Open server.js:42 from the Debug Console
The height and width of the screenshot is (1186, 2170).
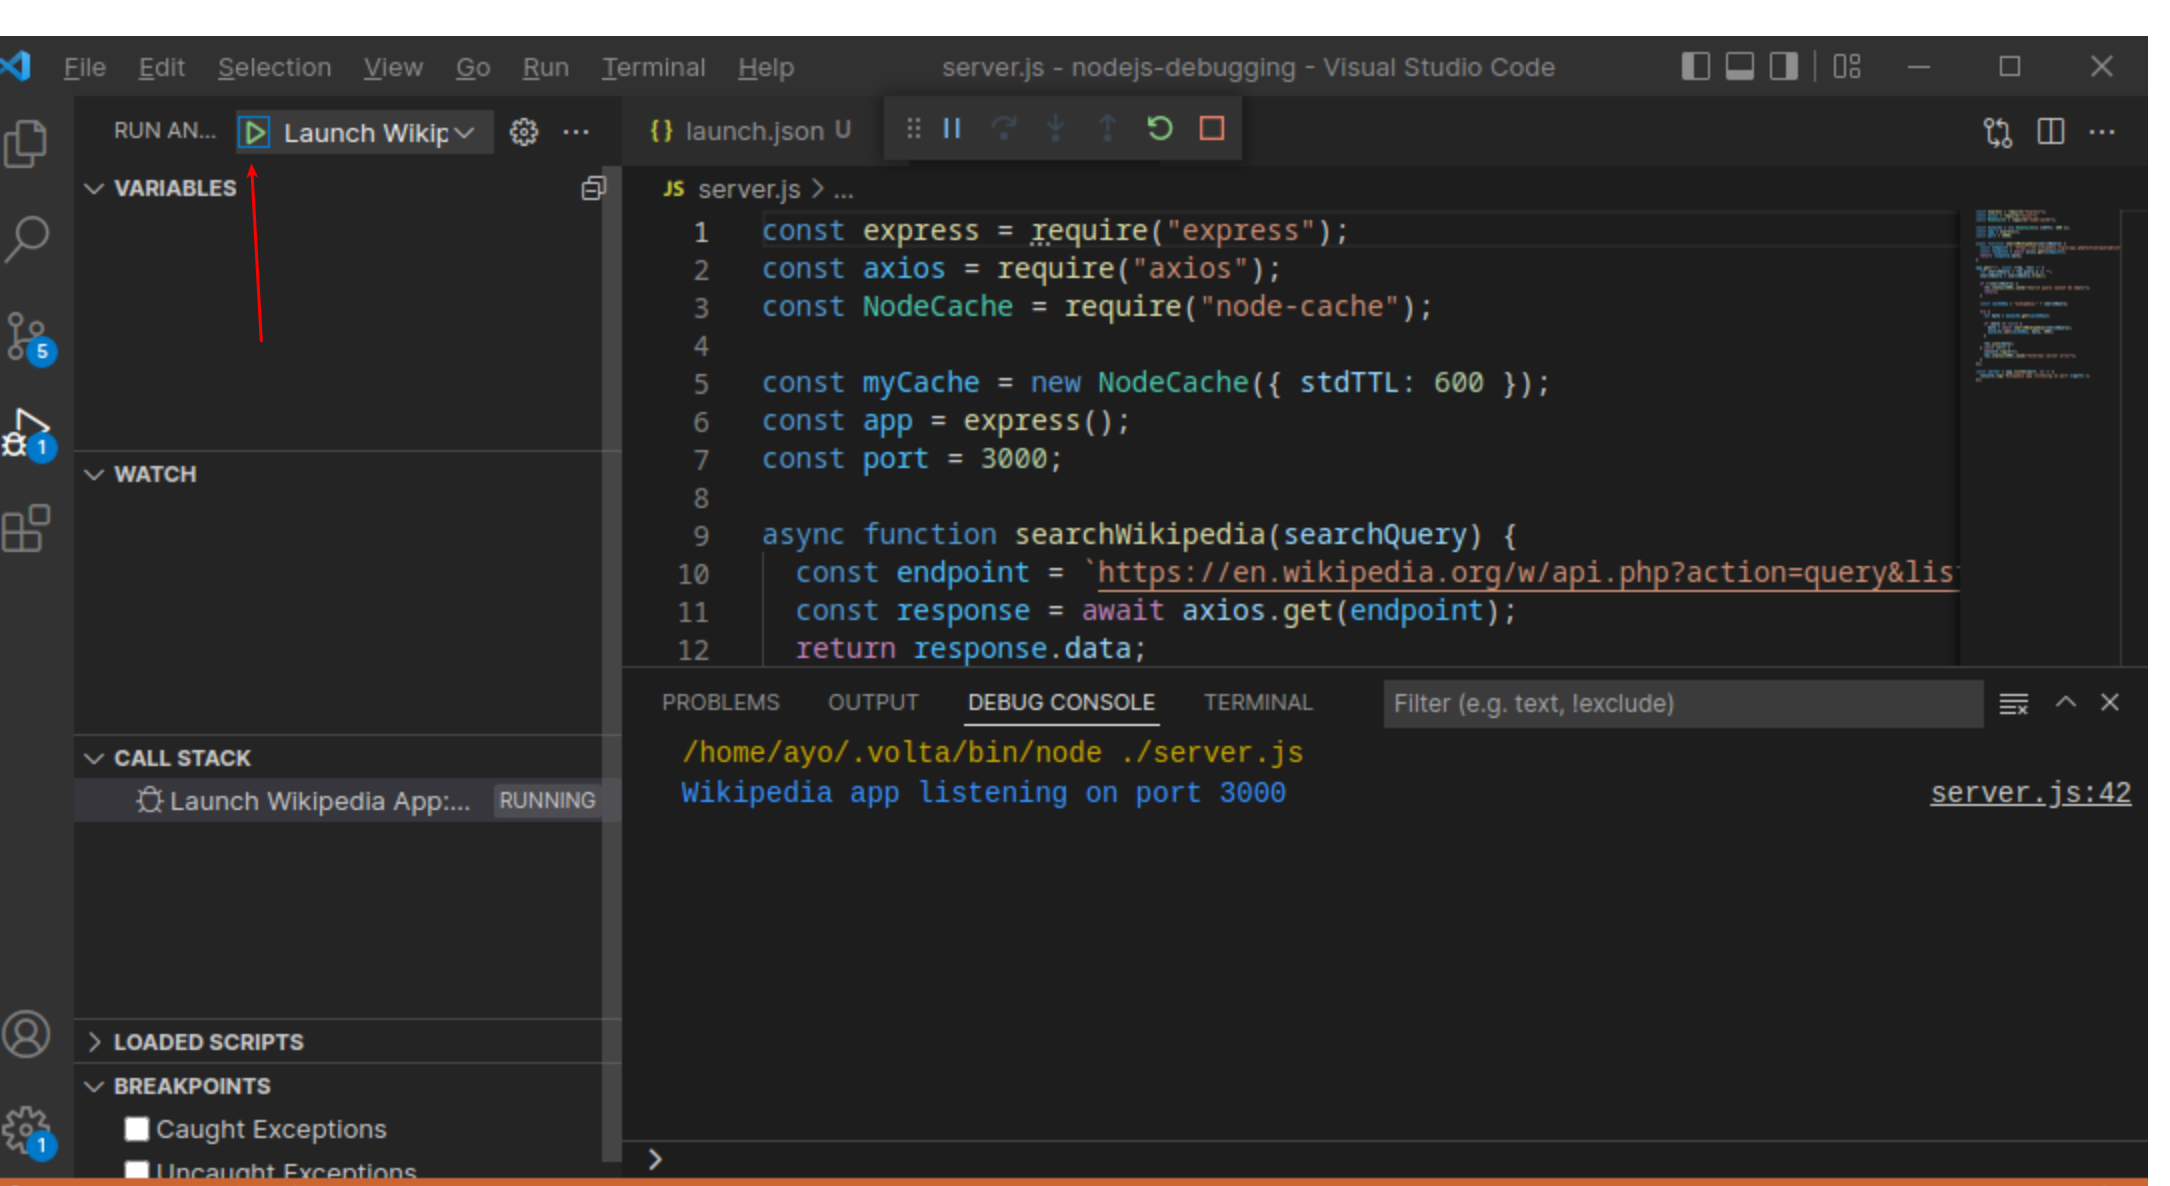[2030, 792]
